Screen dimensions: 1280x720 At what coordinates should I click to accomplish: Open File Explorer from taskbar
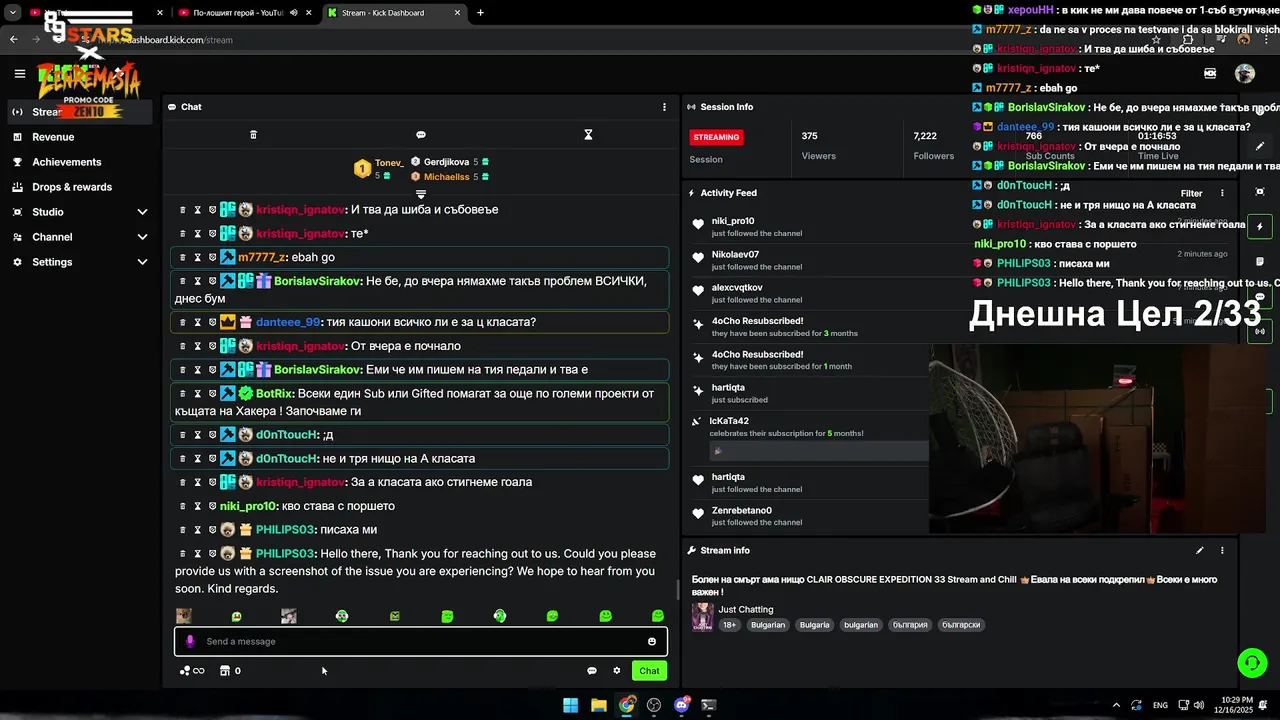click(x=598, y=705)
